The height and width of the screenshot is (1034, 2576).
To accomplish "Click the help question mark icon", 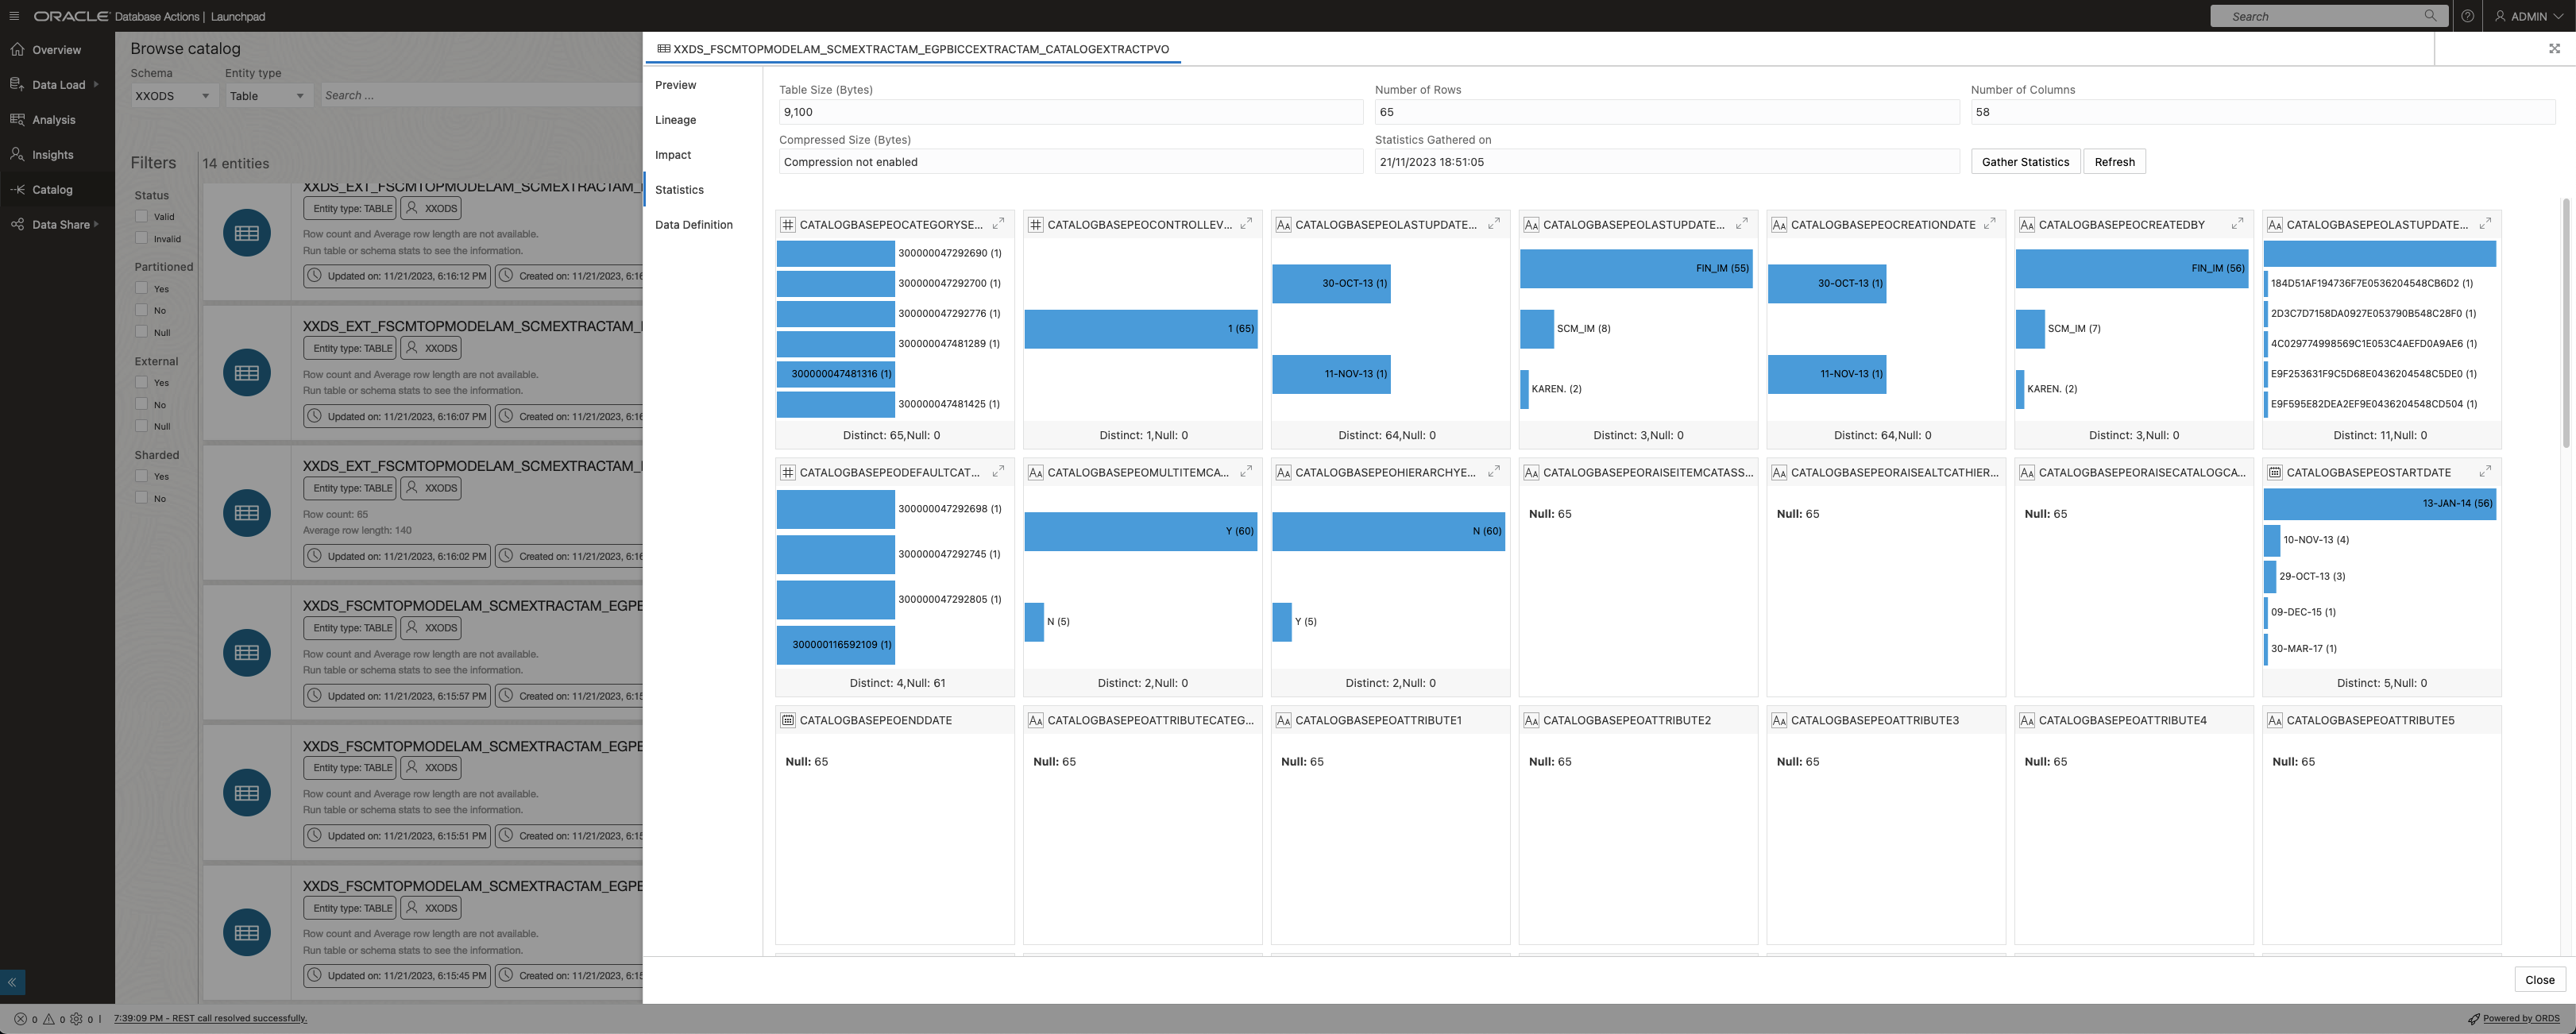I will pos(2467,16).
